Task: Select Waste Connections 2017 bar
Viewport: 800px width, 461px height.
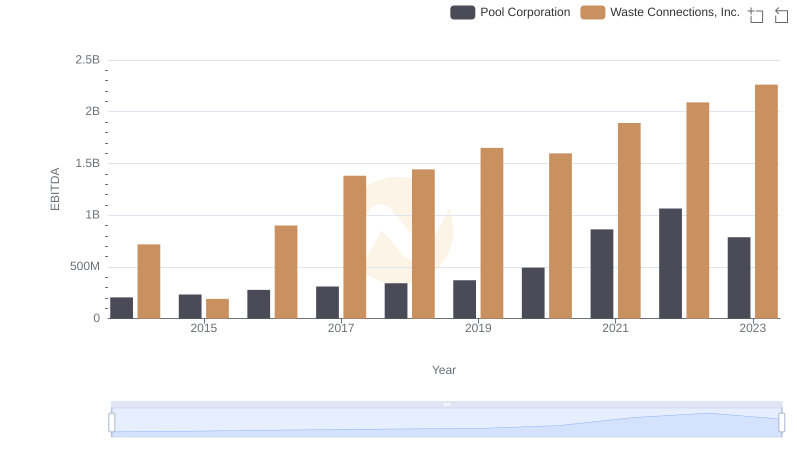Action: pyautogui.click(x=355, y=247)
